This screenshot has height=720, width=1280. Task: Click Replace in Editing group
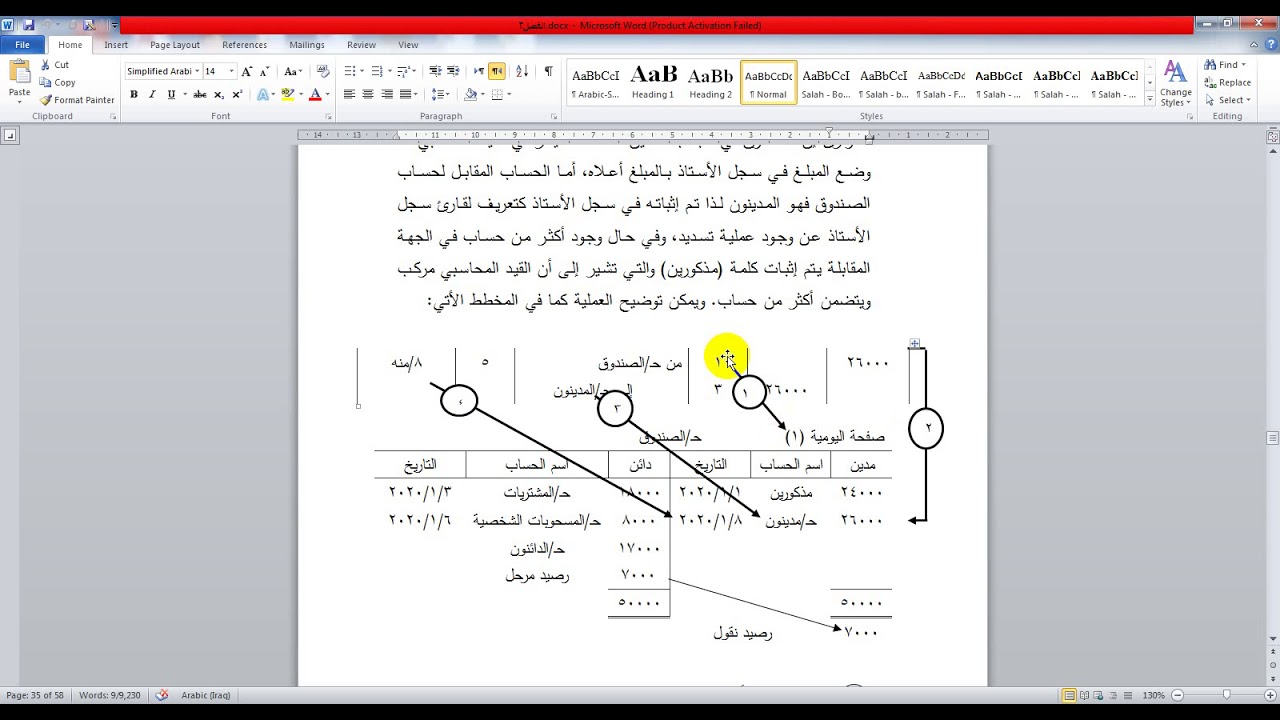coord(1227,82)
